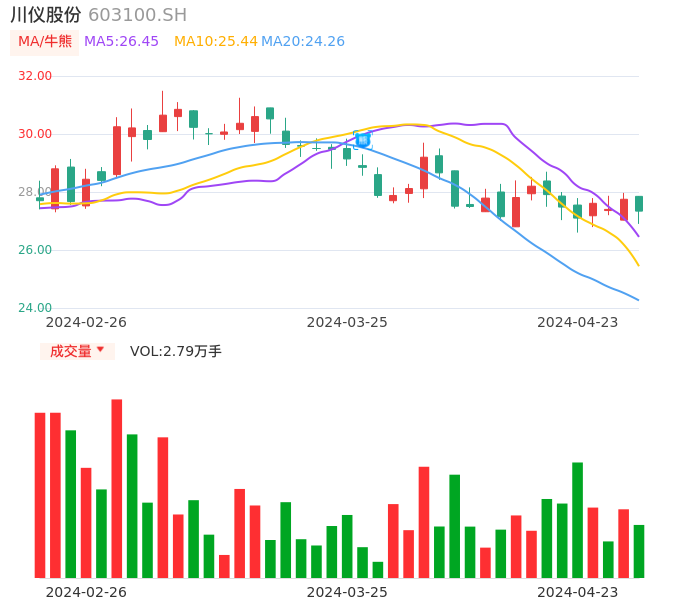Click the 32.00 price axis label
This screenshot has width=686, height=606.
pos(36,76)
